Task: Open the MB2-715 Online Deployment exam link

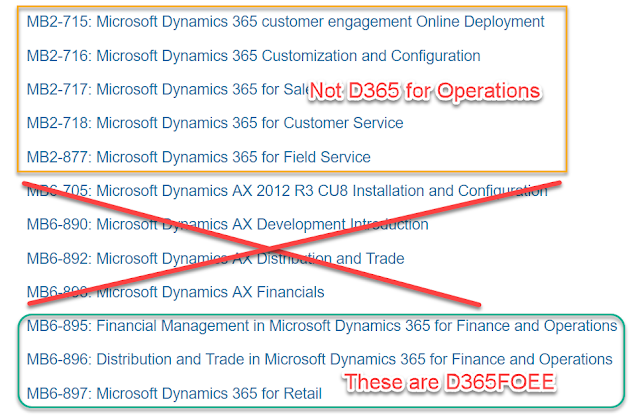Action: (285, 22)
